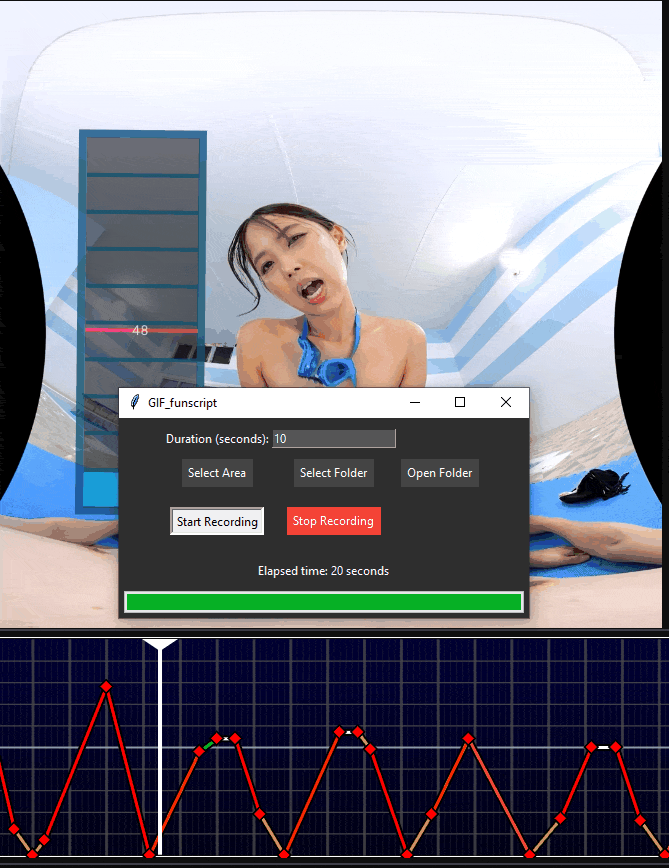Maximize the GIF_funscript window
Image resolution: width=669 pixels, height=868 pixels.
tap(460, 402)
